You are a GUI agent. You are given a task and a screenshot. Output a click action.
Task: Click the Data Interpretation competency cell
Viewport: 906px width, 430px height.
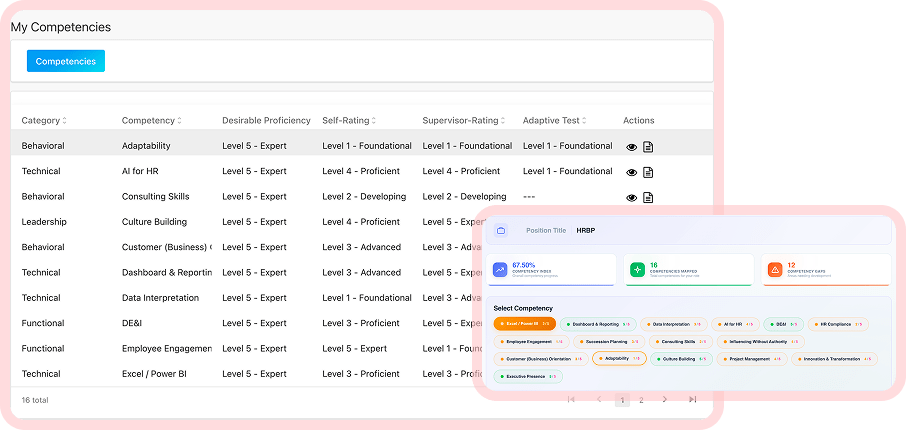[160, 298]
